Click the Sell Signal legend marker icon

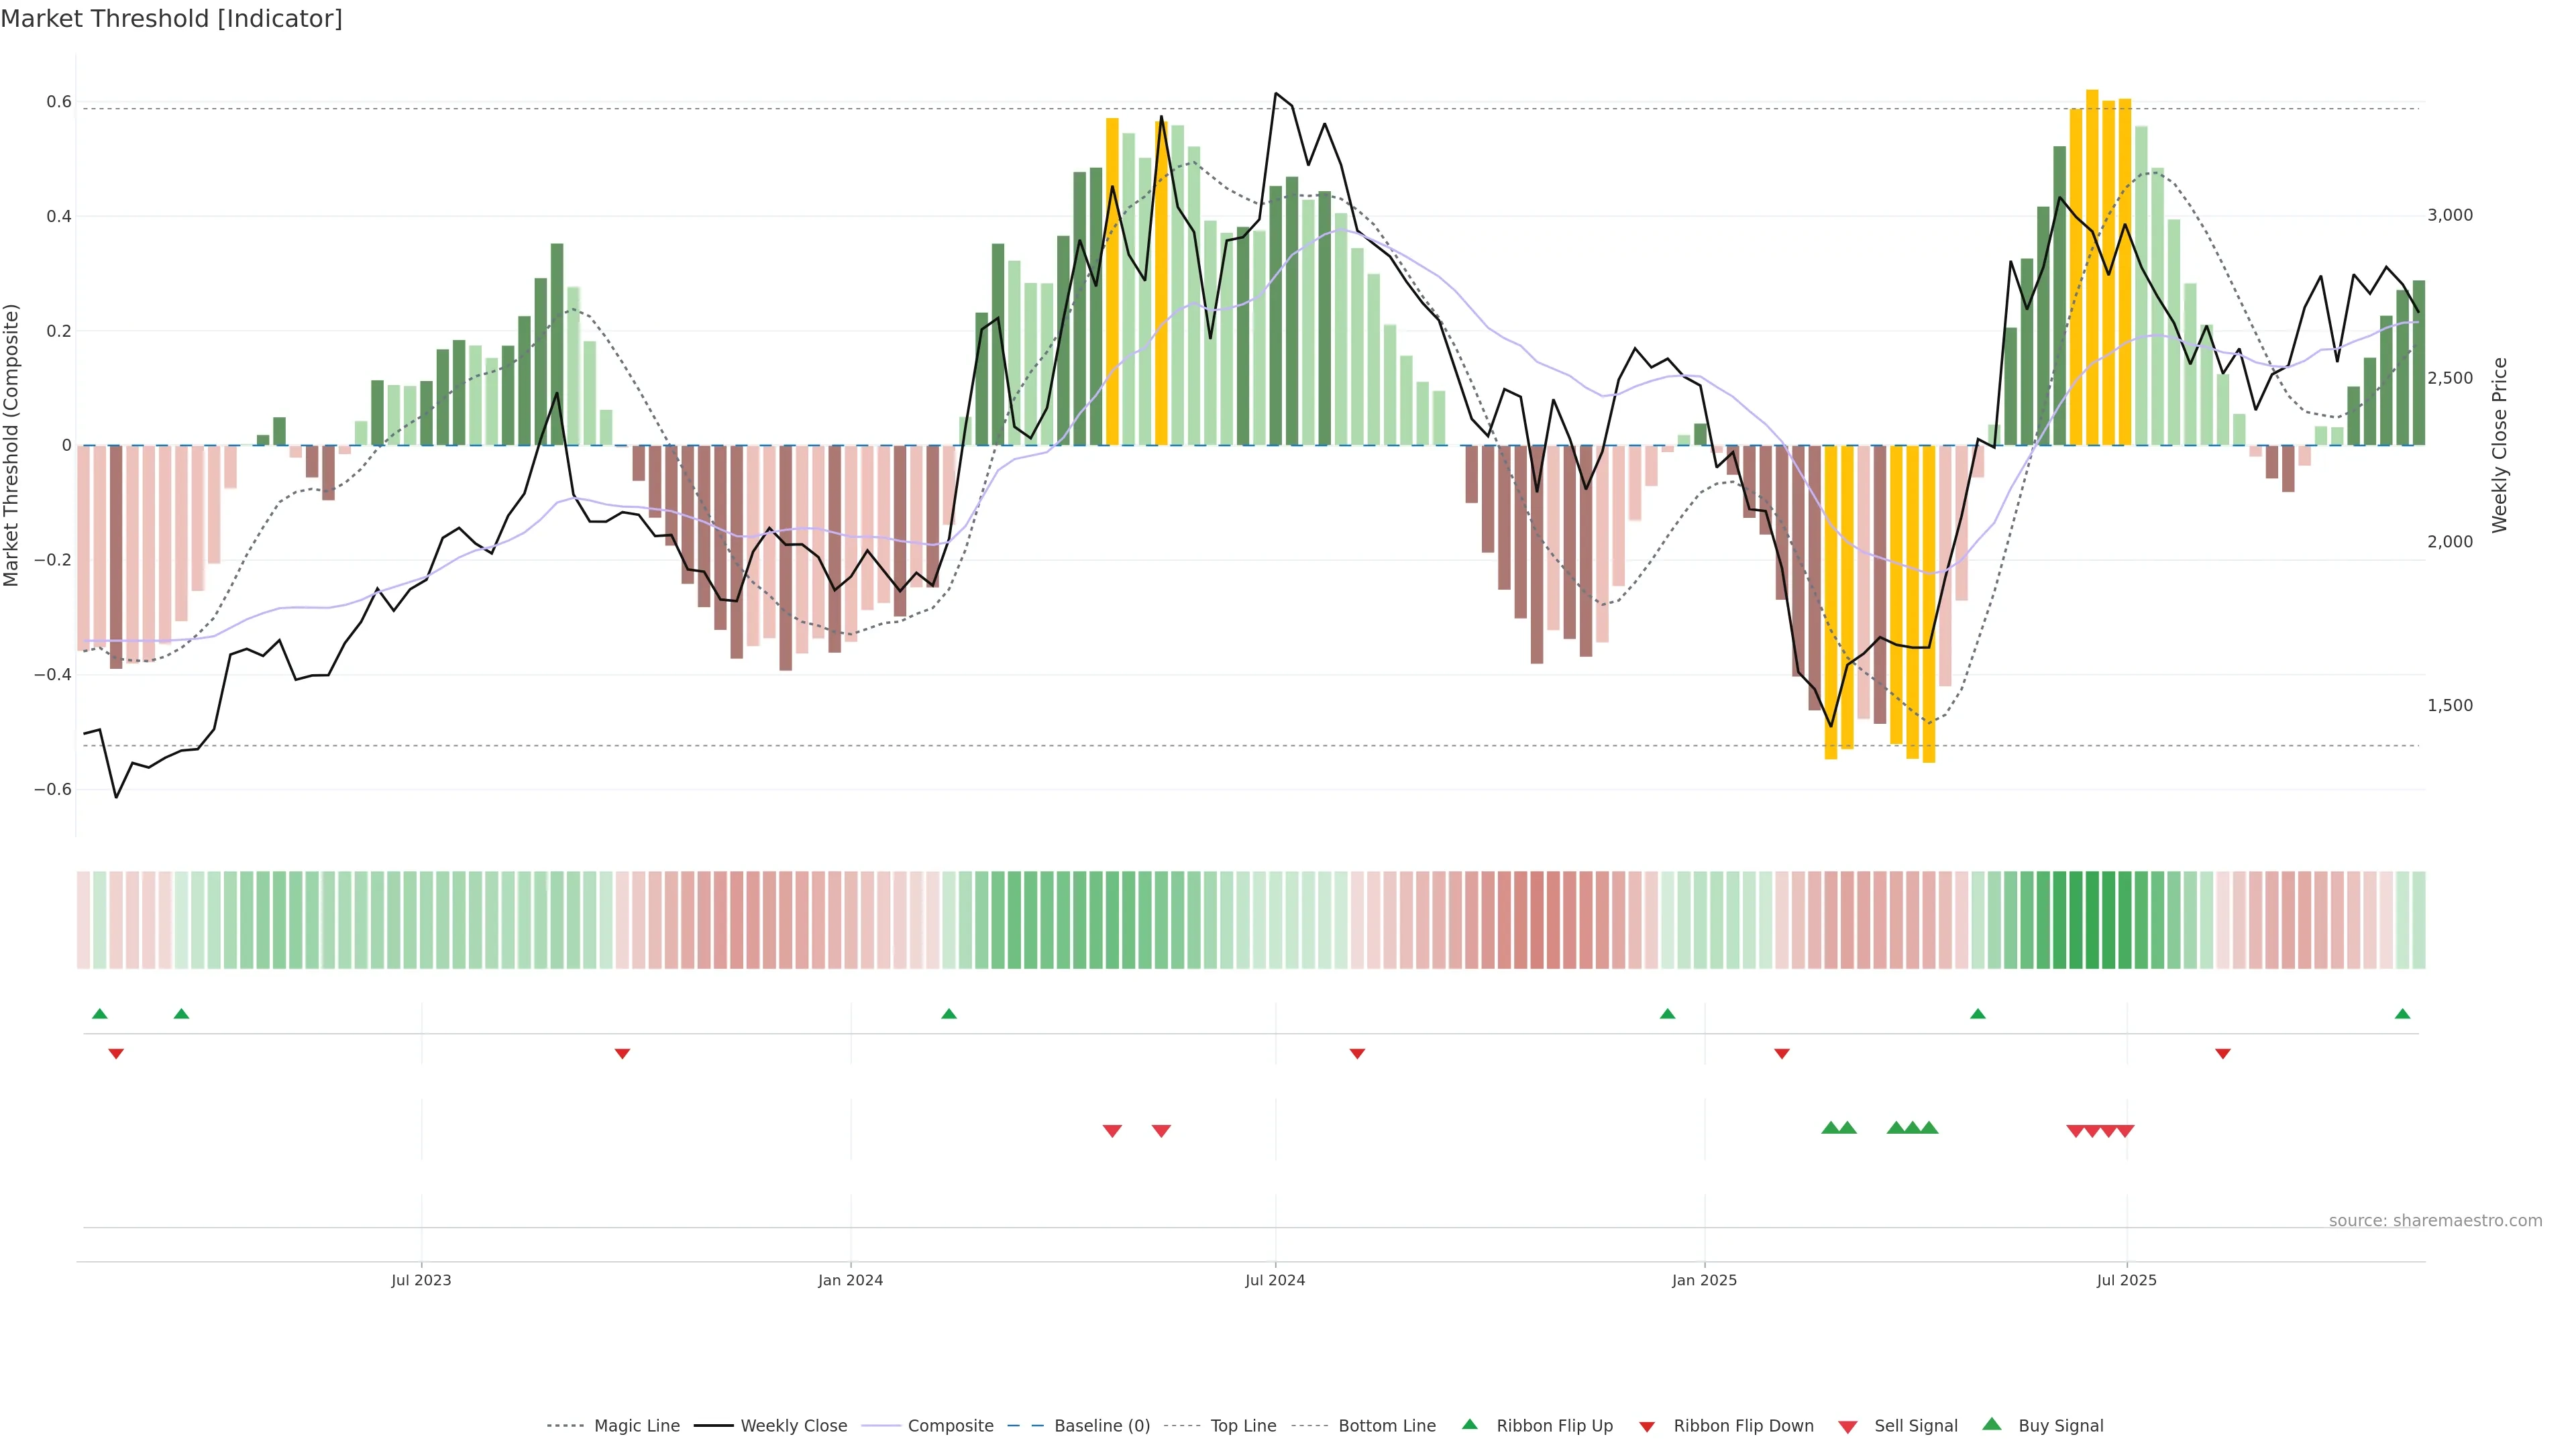1847,1427
